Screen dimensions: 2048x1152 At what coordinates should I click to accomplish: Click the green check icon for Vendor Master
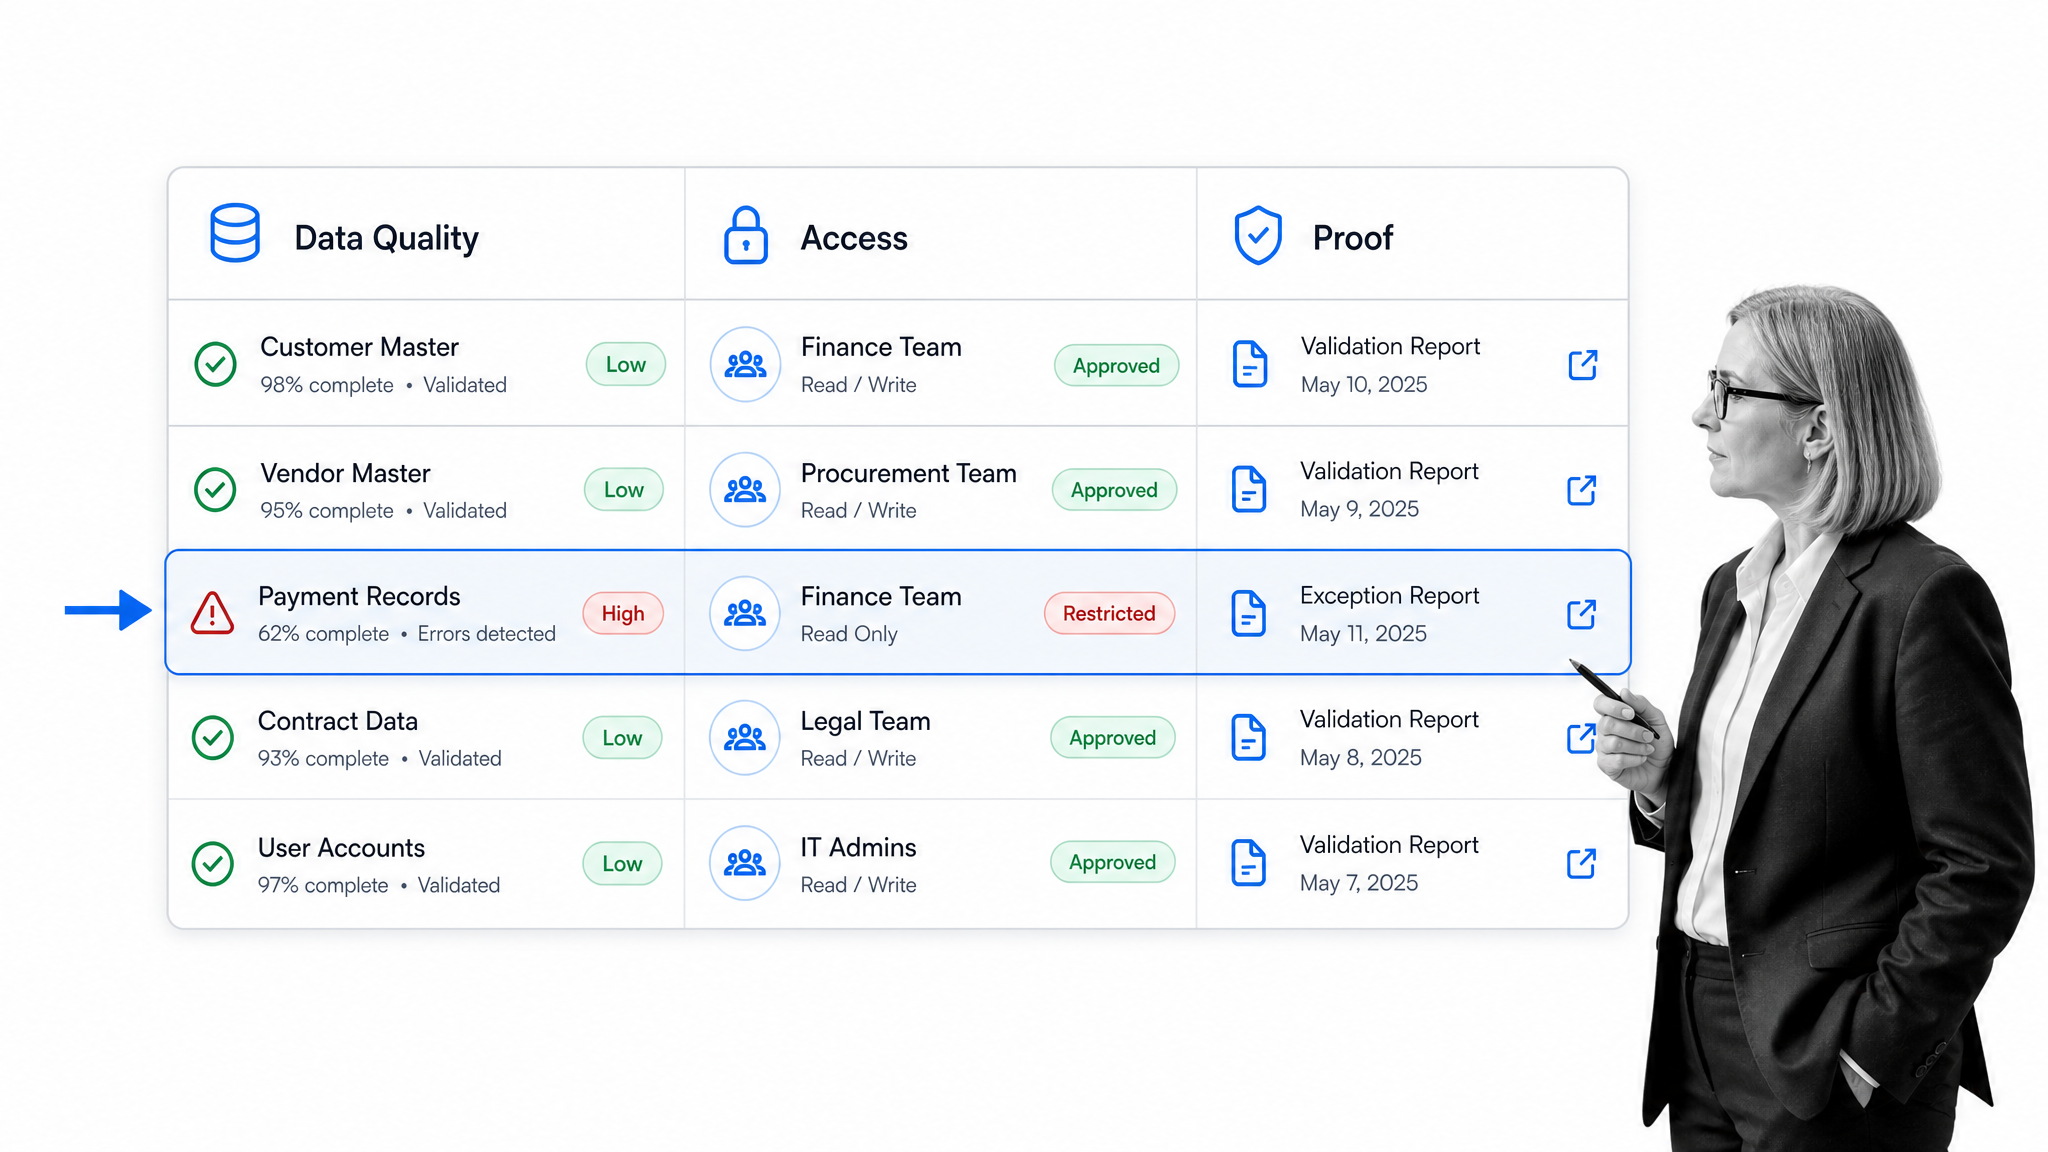(215, 490)
